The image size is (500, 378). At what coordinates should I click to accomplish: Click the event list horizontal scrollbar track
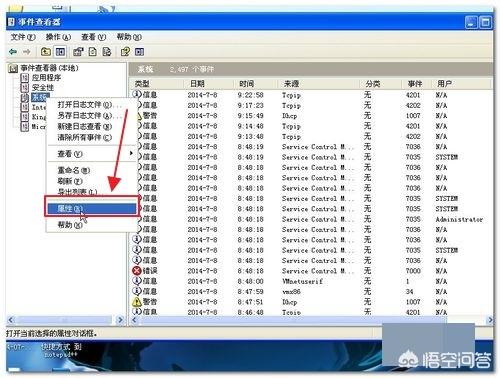(312, 320)
